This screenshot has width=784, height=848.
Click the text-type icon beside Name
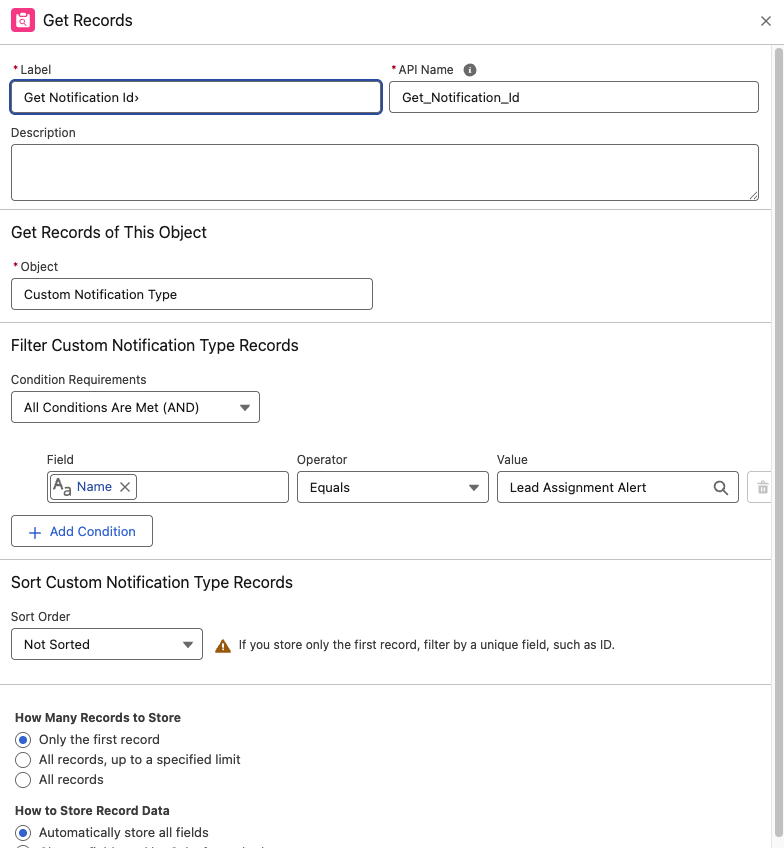click(62, 487)
